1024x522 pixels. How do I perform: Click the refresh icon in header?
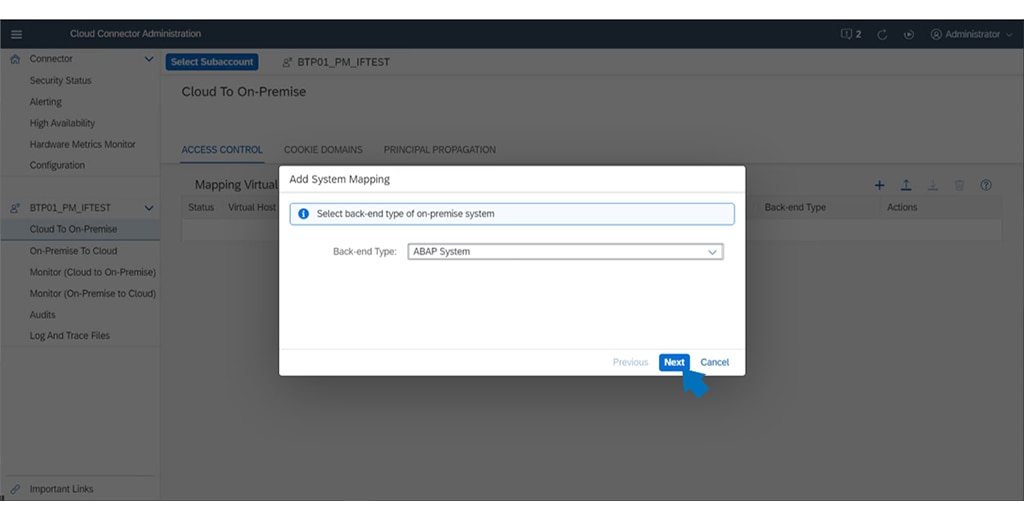[x=882, y=35]
